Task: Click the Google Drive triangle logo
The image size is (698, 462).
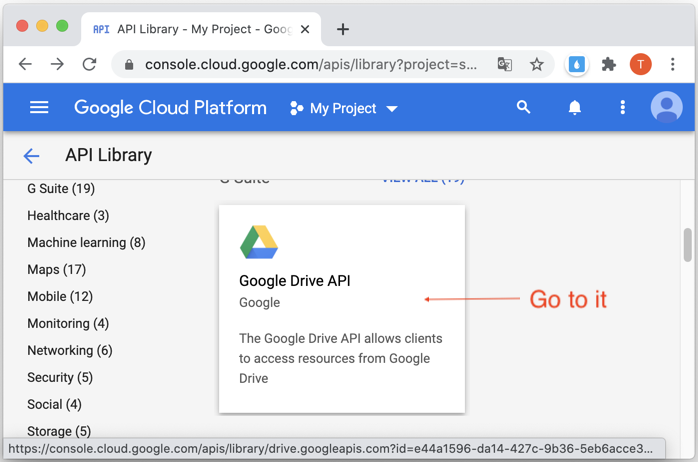Action: (x=259, y=242)
